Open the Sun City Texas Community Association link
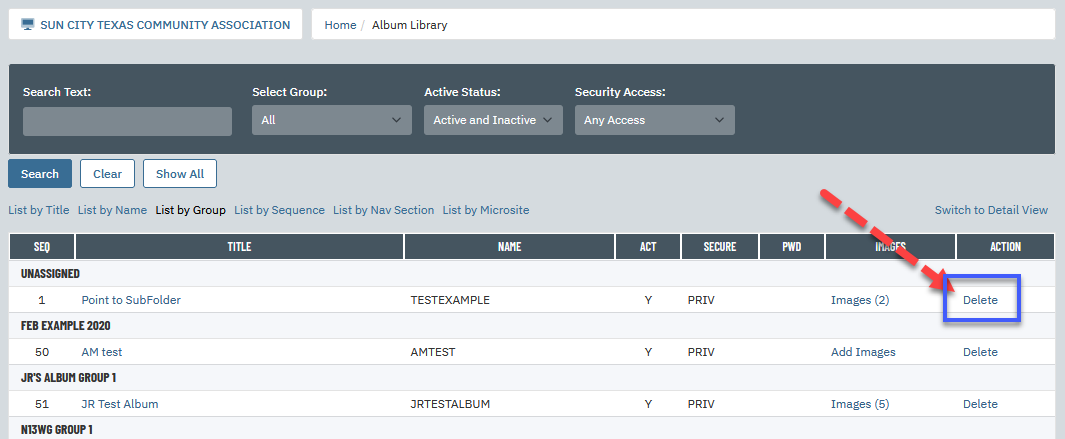The height and width of the screenshot is (439, 1065). pos(165,25)
